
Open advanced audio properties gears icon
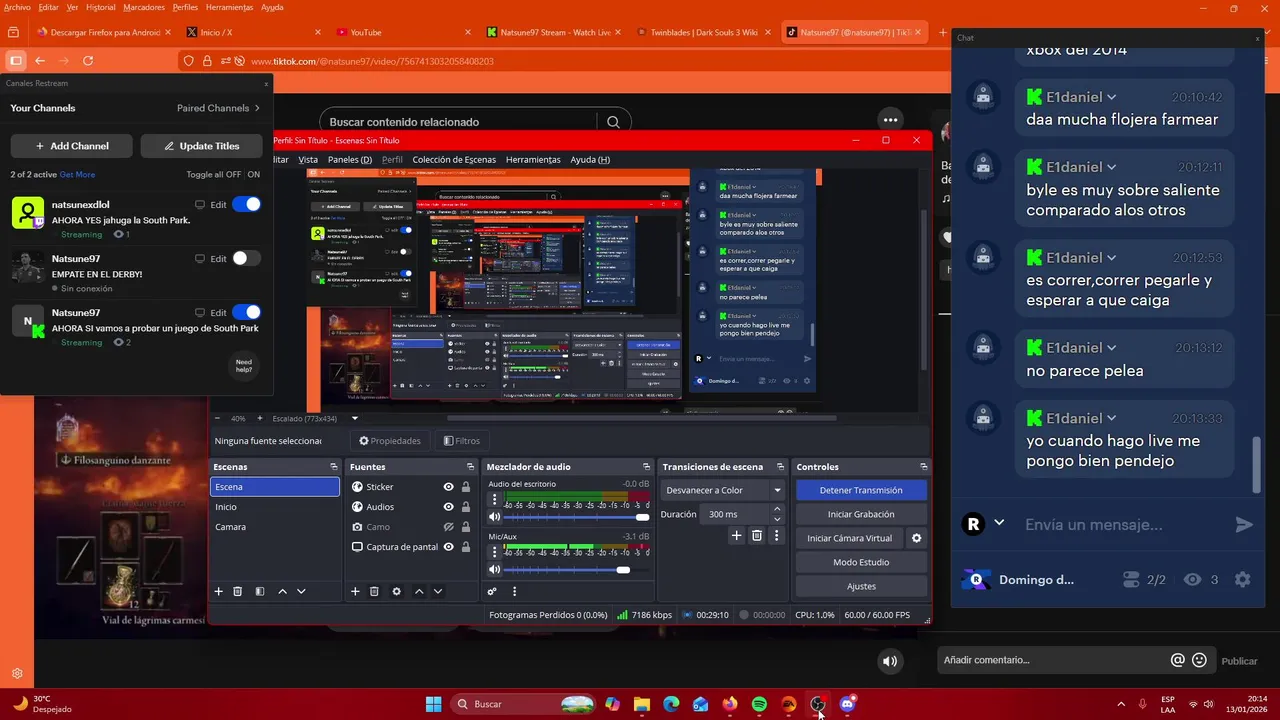(x=492, y=591)
